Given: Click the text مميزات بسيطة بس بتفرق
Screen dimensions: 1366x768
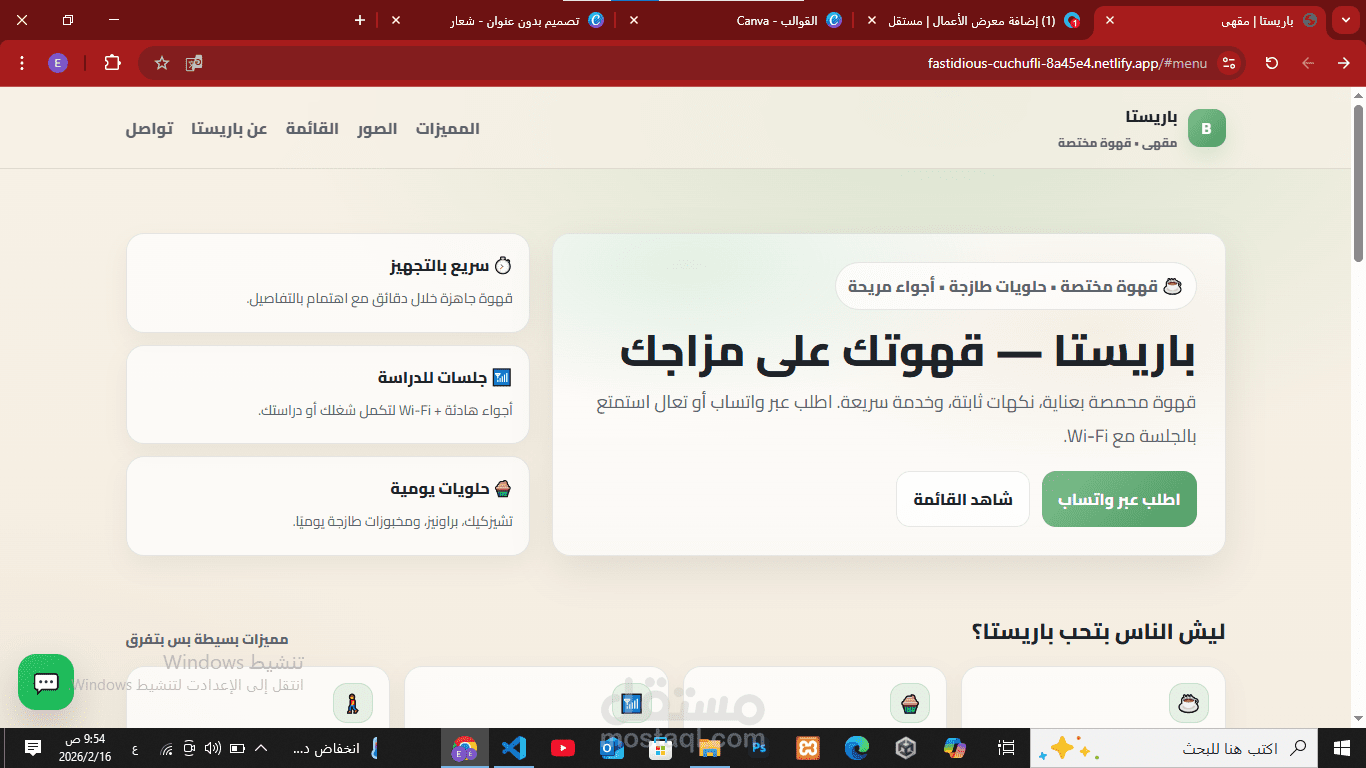Looking at the screenshot, I should 207,639.
